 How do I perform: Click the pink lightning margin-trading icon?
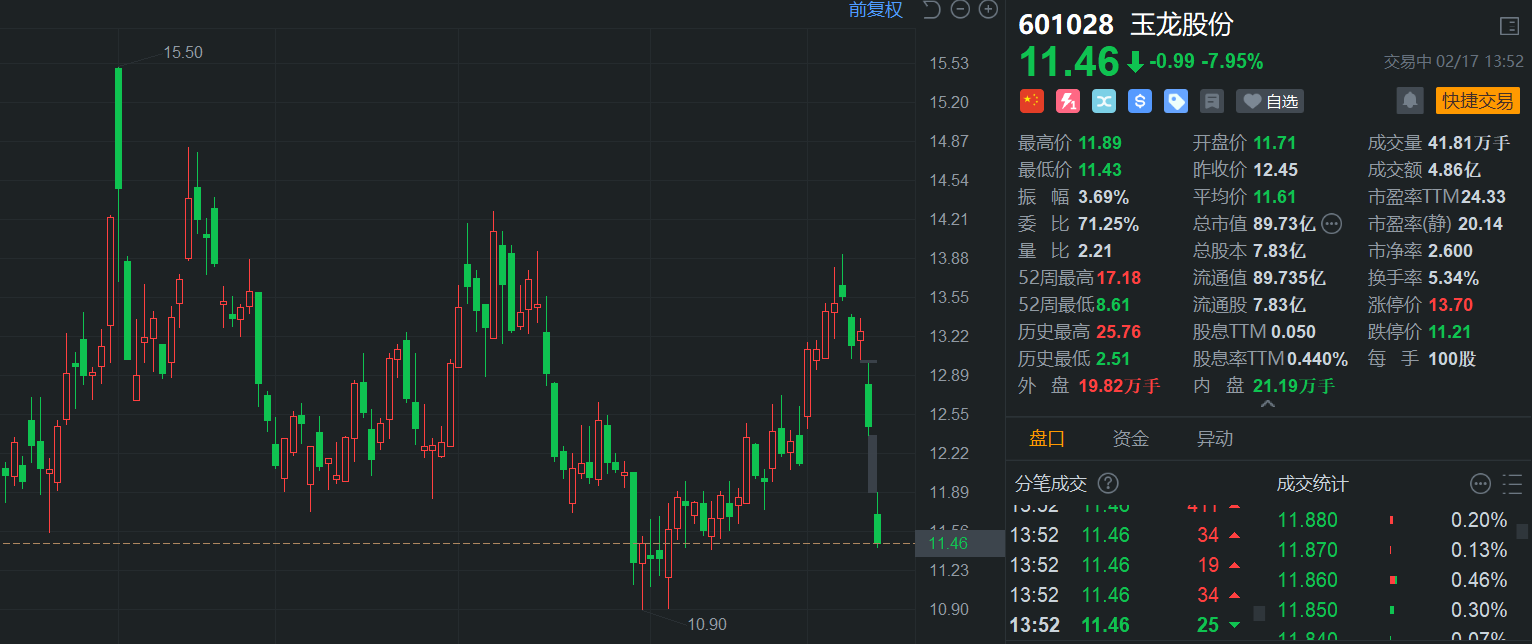pos(1067,101)
